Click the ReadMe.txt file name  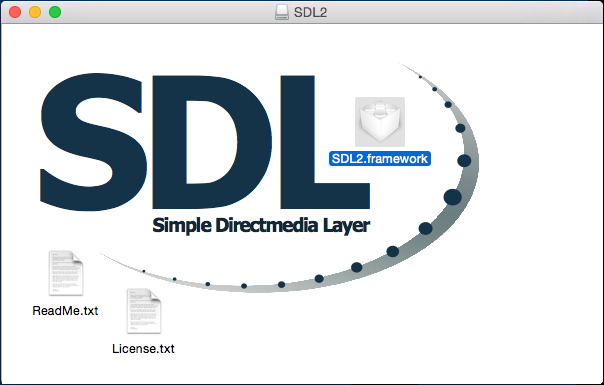(x=65, y=311)
